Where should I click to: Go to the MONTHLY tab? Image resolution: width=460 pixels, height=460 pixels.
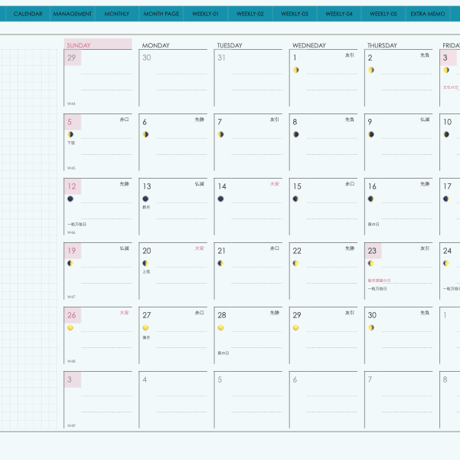[x=117, y=14]
